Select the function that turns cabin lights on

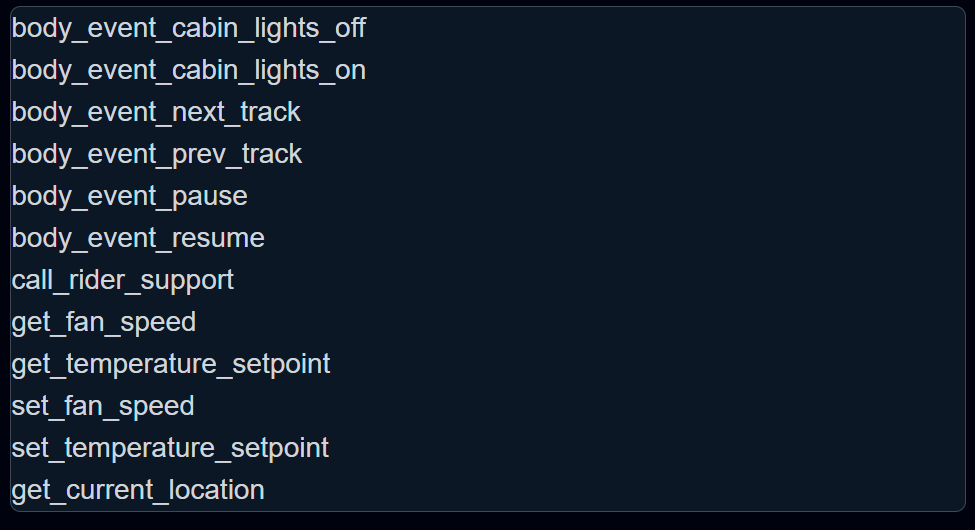tap(189, 70)
